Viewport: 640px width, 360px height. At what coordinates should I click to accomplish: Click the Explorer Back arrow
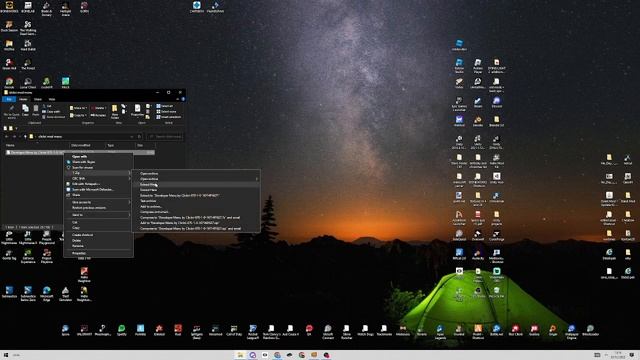7,136
